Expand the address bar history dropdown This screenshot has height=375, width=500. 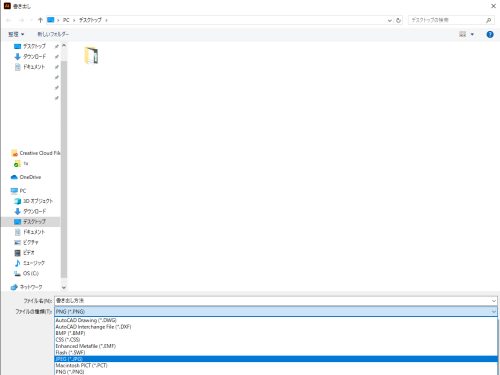pos(389,20)
